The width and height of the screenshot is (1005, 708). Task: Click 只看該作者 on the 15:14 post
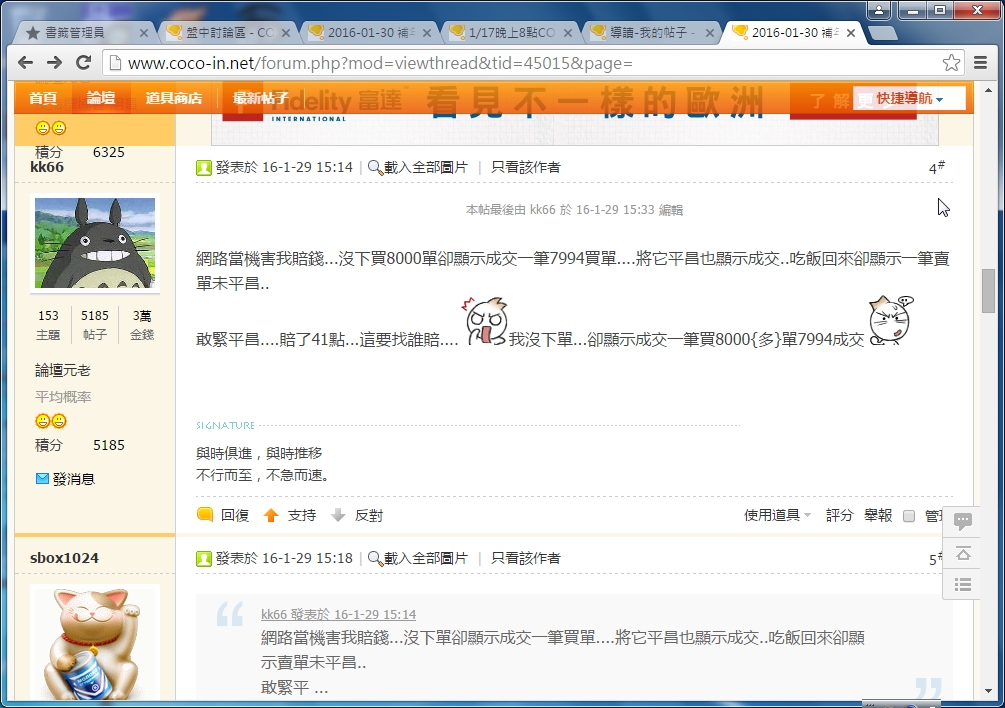point(526,167)
